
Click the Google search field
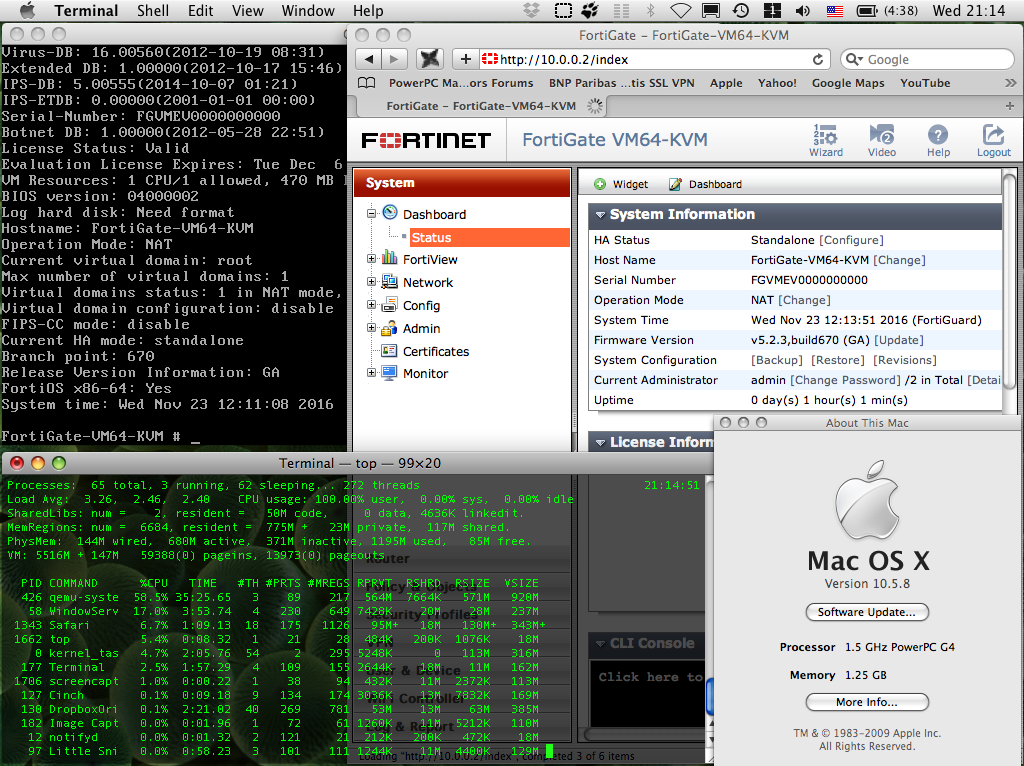pos(927,59)
